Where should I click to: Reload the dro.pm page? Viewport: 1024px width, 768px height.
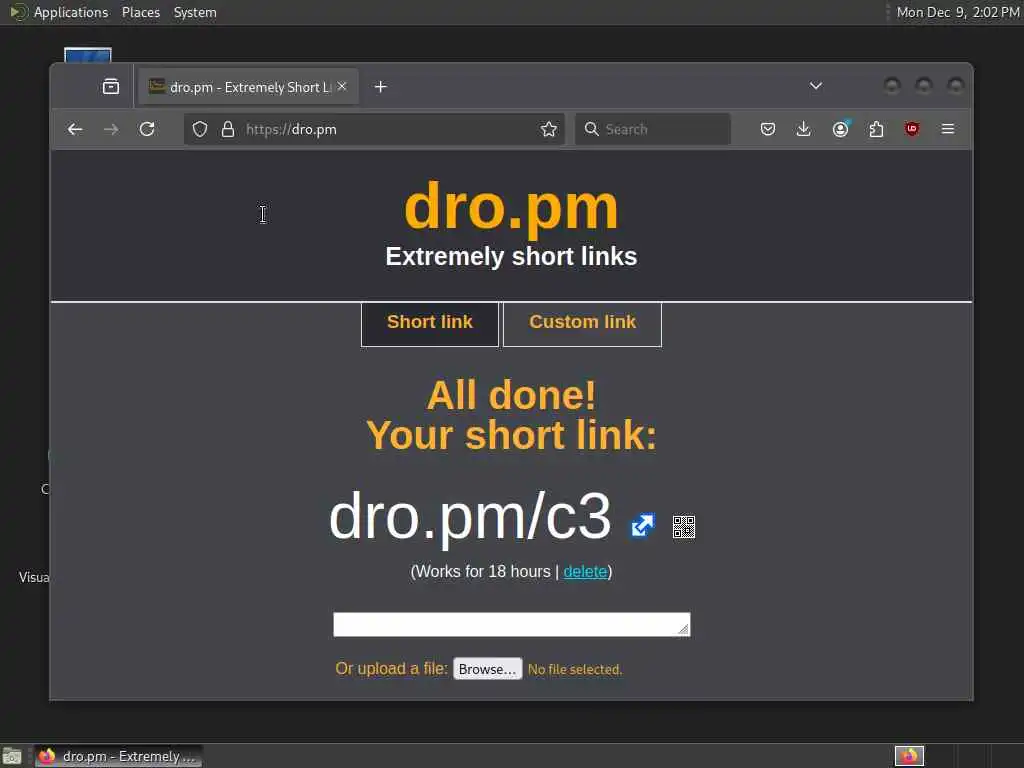click(x=147, y=129)
